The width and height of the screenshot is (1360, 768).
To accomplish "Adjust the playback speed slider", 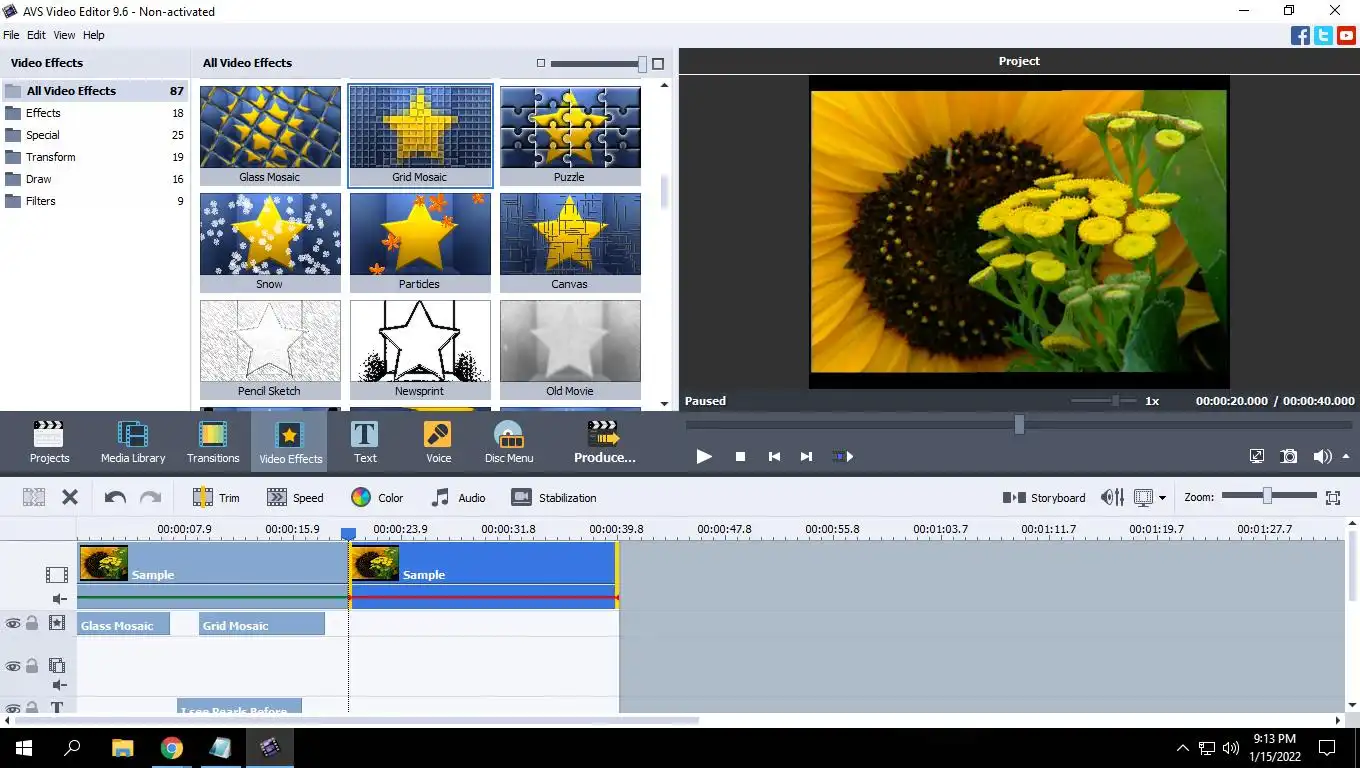I will coord(1115,400).
